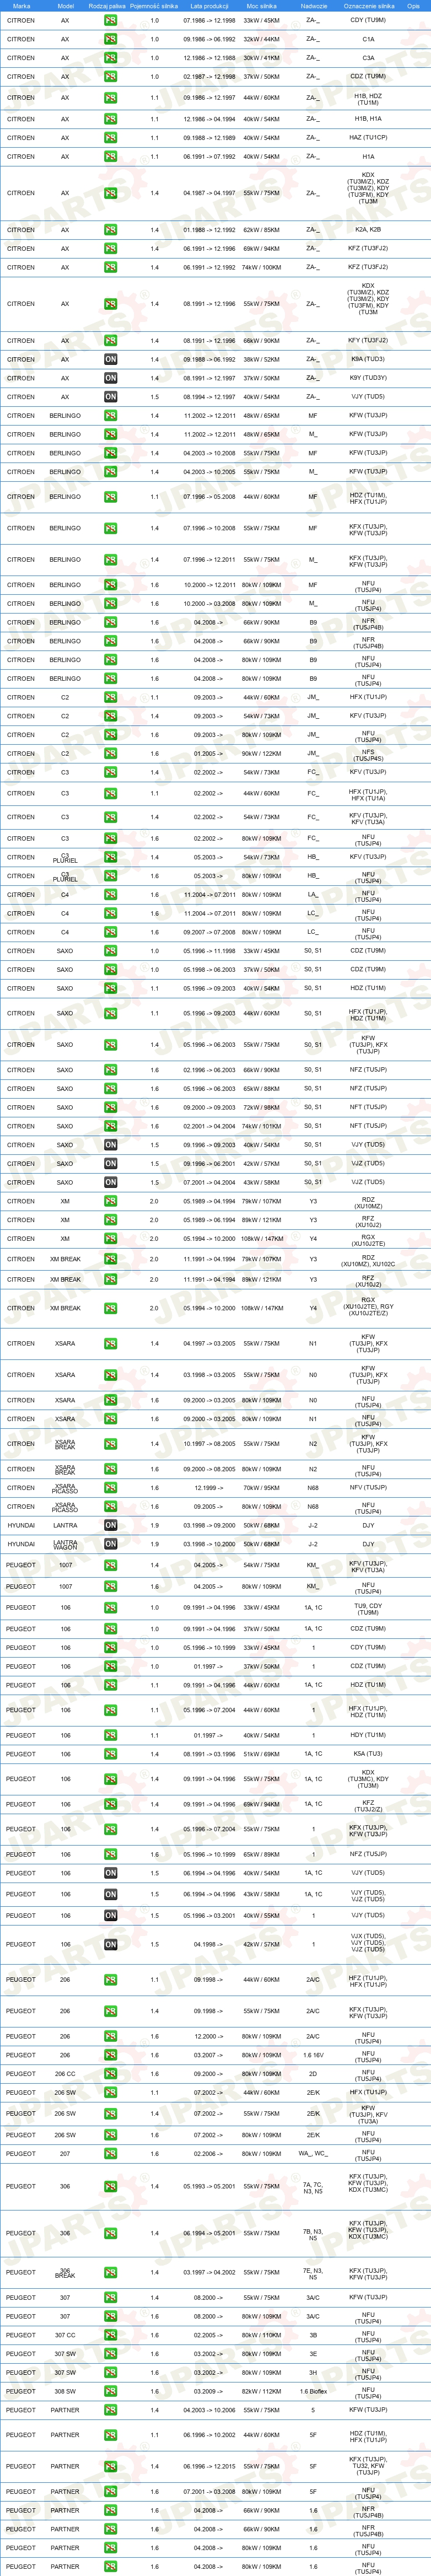Click petrol icon in AX HAZ (TU1CP) row
The height and width of the screenshot is (2576, 431).
pyautogui.click(x=110, y=138)
